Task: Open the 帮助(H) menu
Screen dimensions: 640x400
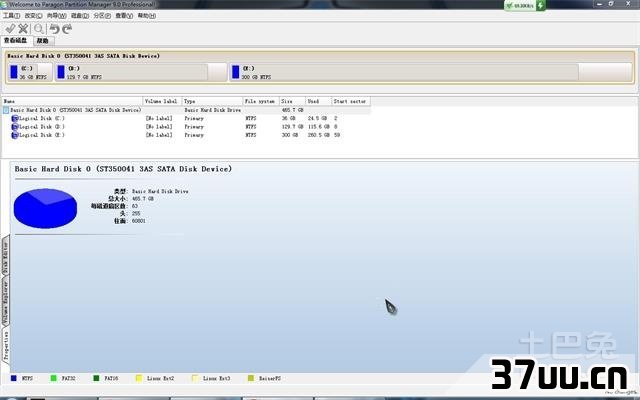Action: click(147, 16)
